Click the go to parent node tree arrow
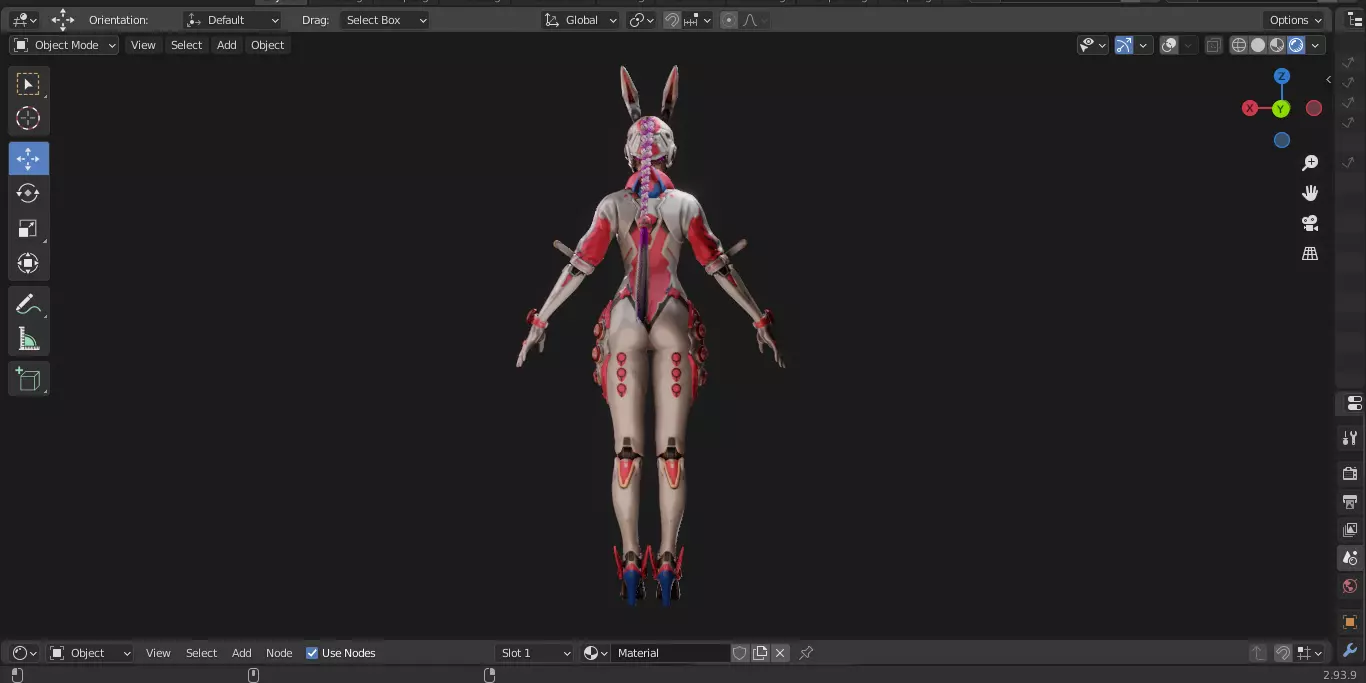1366x683 pixels. click(x=1258, y=653)
